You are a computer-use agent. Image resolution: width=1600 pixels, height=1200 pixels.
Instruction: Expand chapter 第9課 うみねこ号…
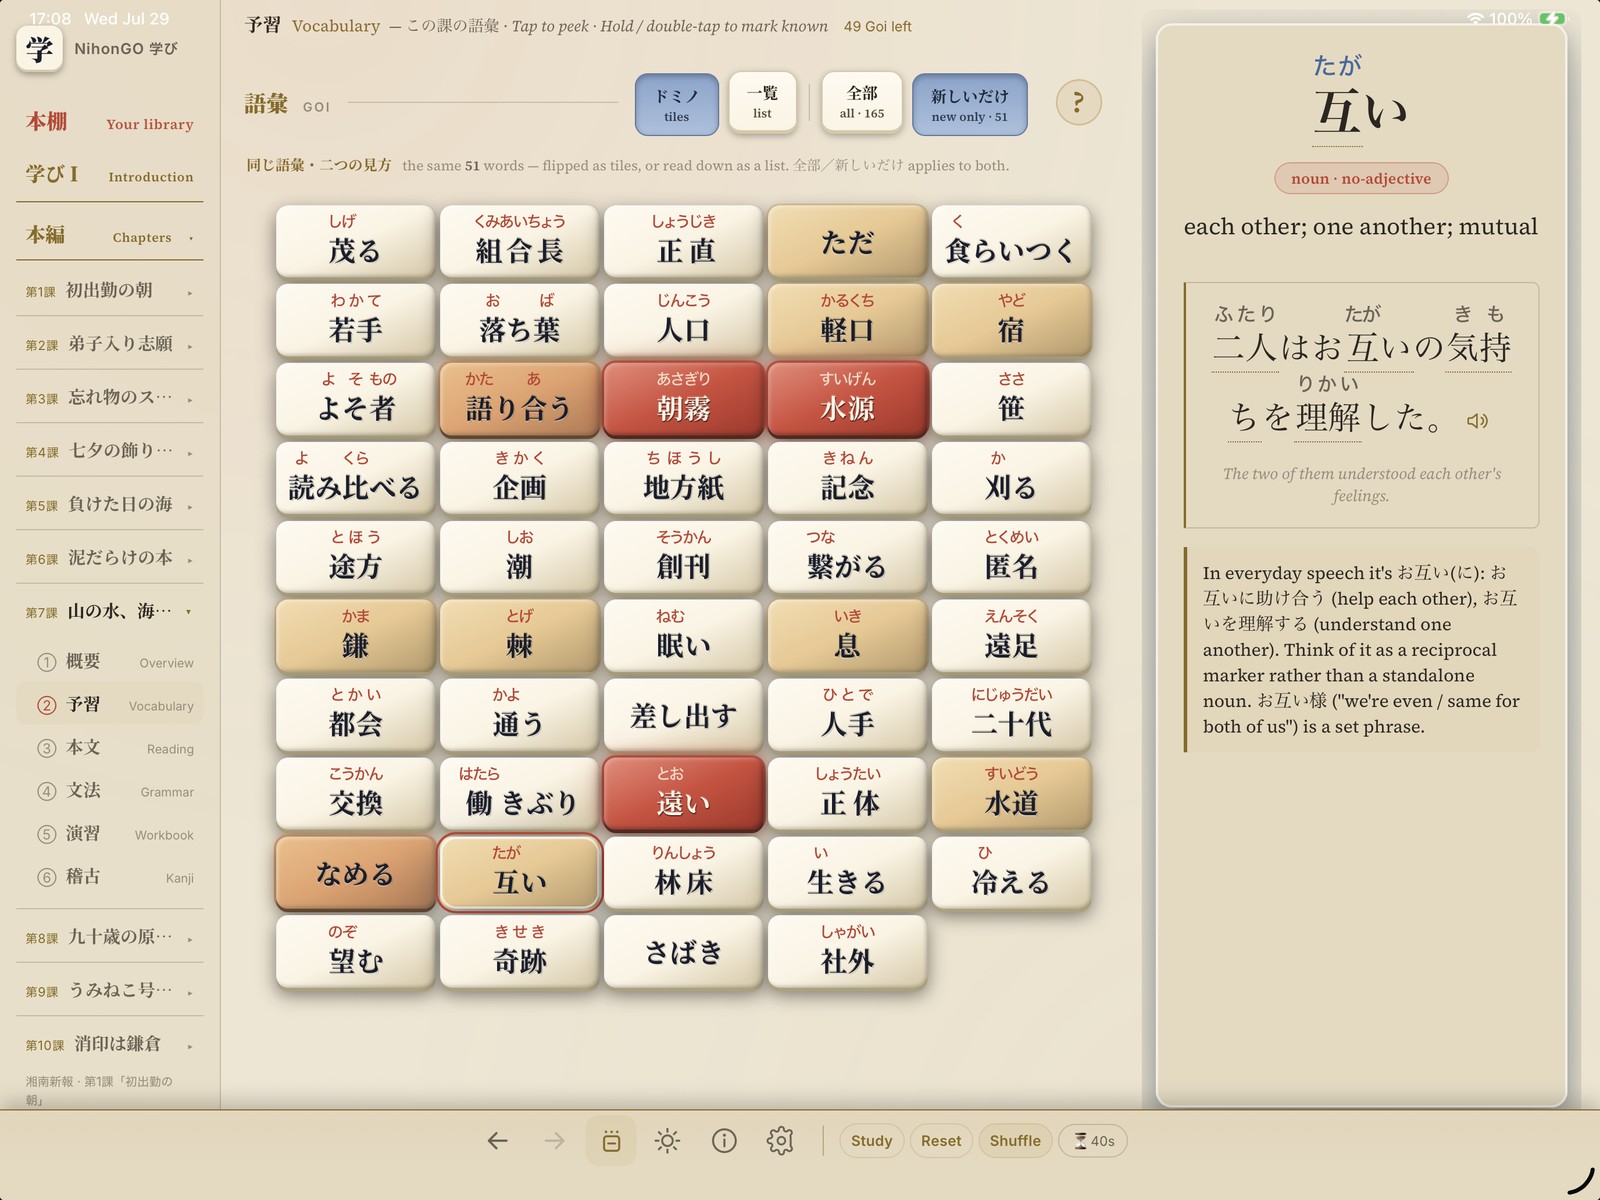click(110, 991)
